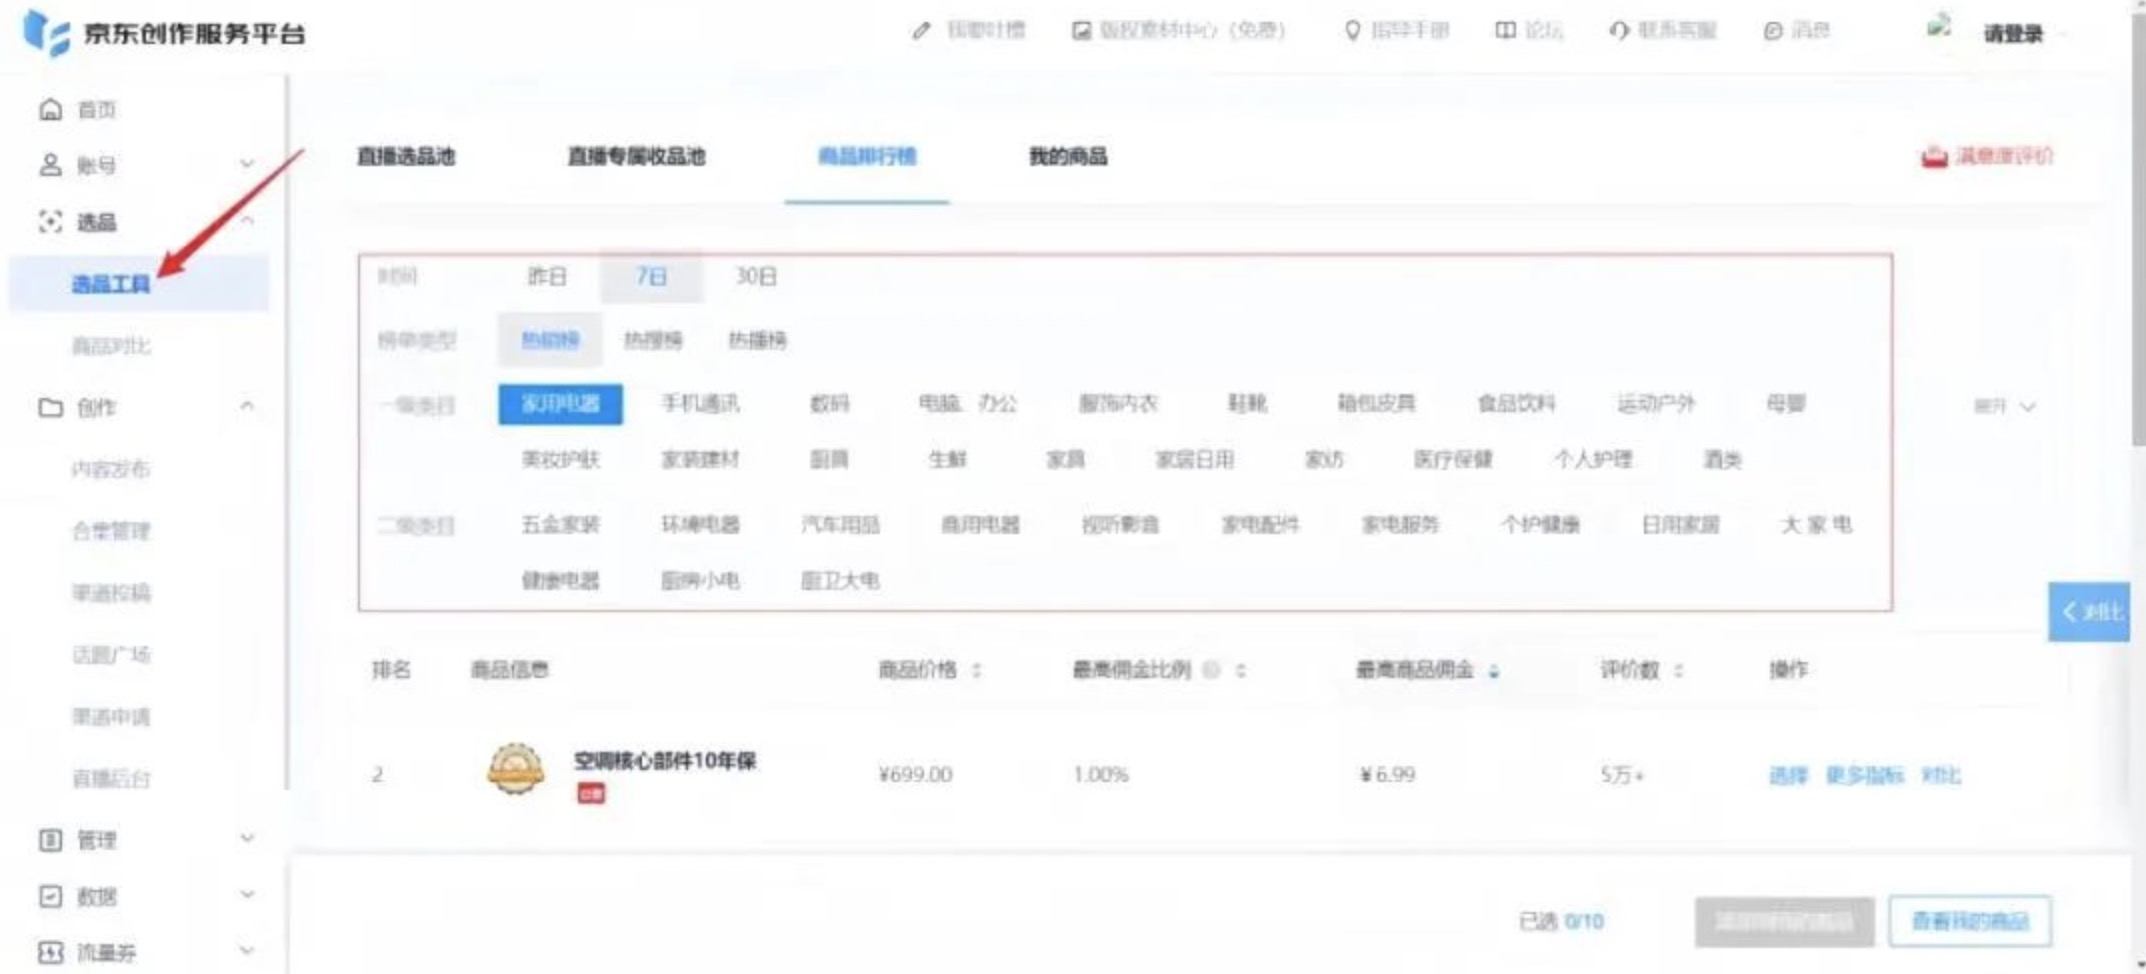This screenshot has height=974, width=2146.
Task: Click the 满意度评价 icon at top right
Action: [x=1934, y=156]
